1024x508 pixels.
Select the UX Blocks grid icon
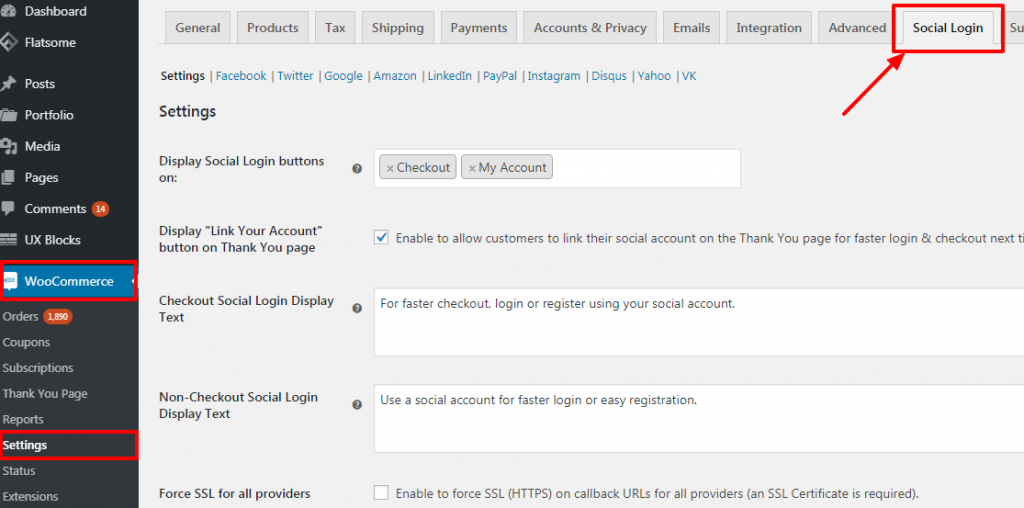[x=8, y=240]
